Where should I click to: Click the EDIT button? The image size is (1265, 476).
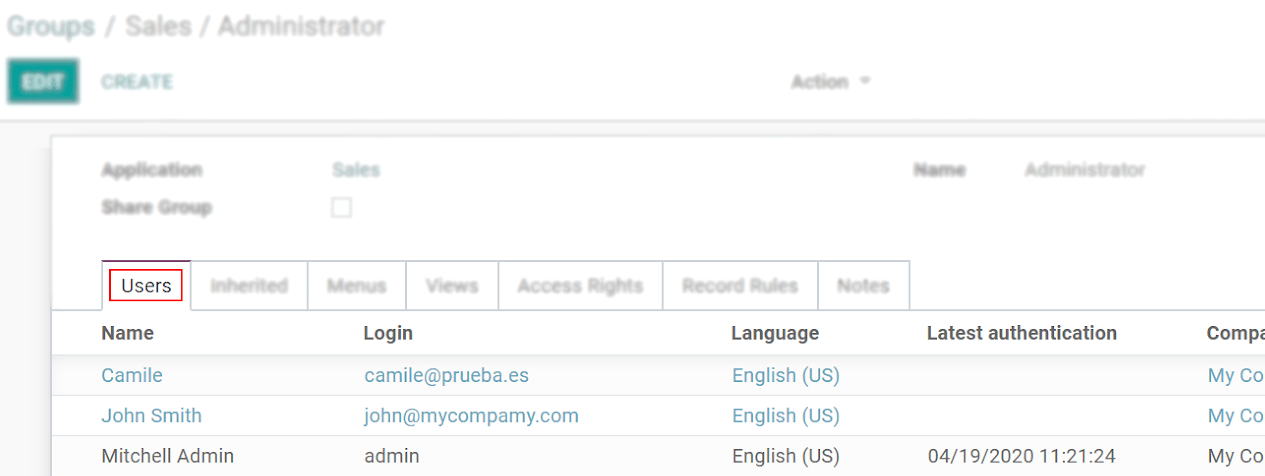click(43, 82)
